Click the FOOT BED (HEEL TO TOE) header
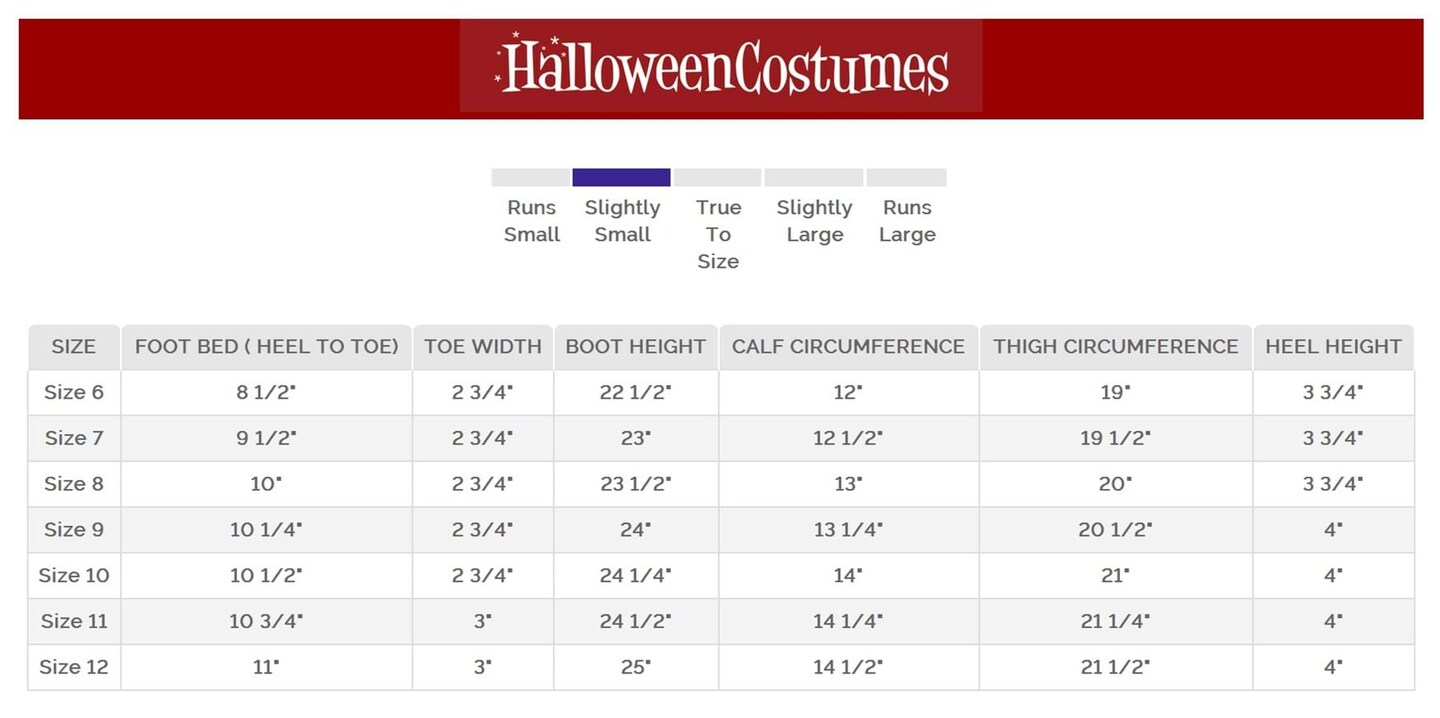This screenshot has height=718, width=1440. pos(266,347)
